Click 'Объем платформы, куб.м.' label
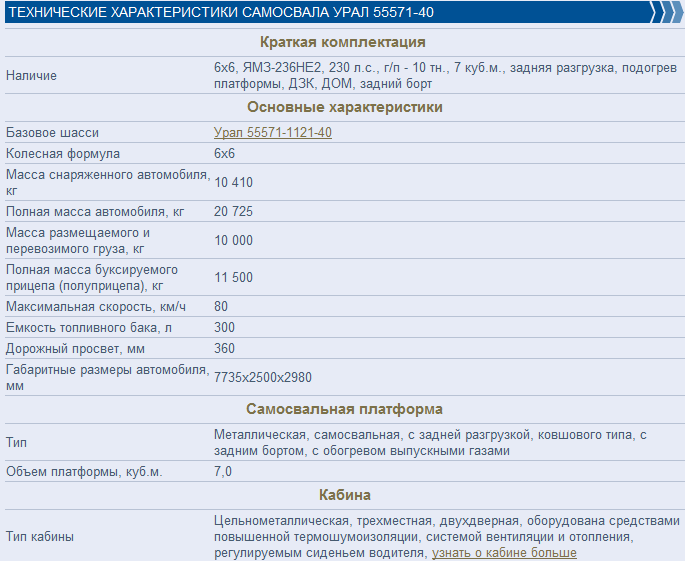Viewport: 685px width, 561px height. pyautogui.click(x=84, y=472)
